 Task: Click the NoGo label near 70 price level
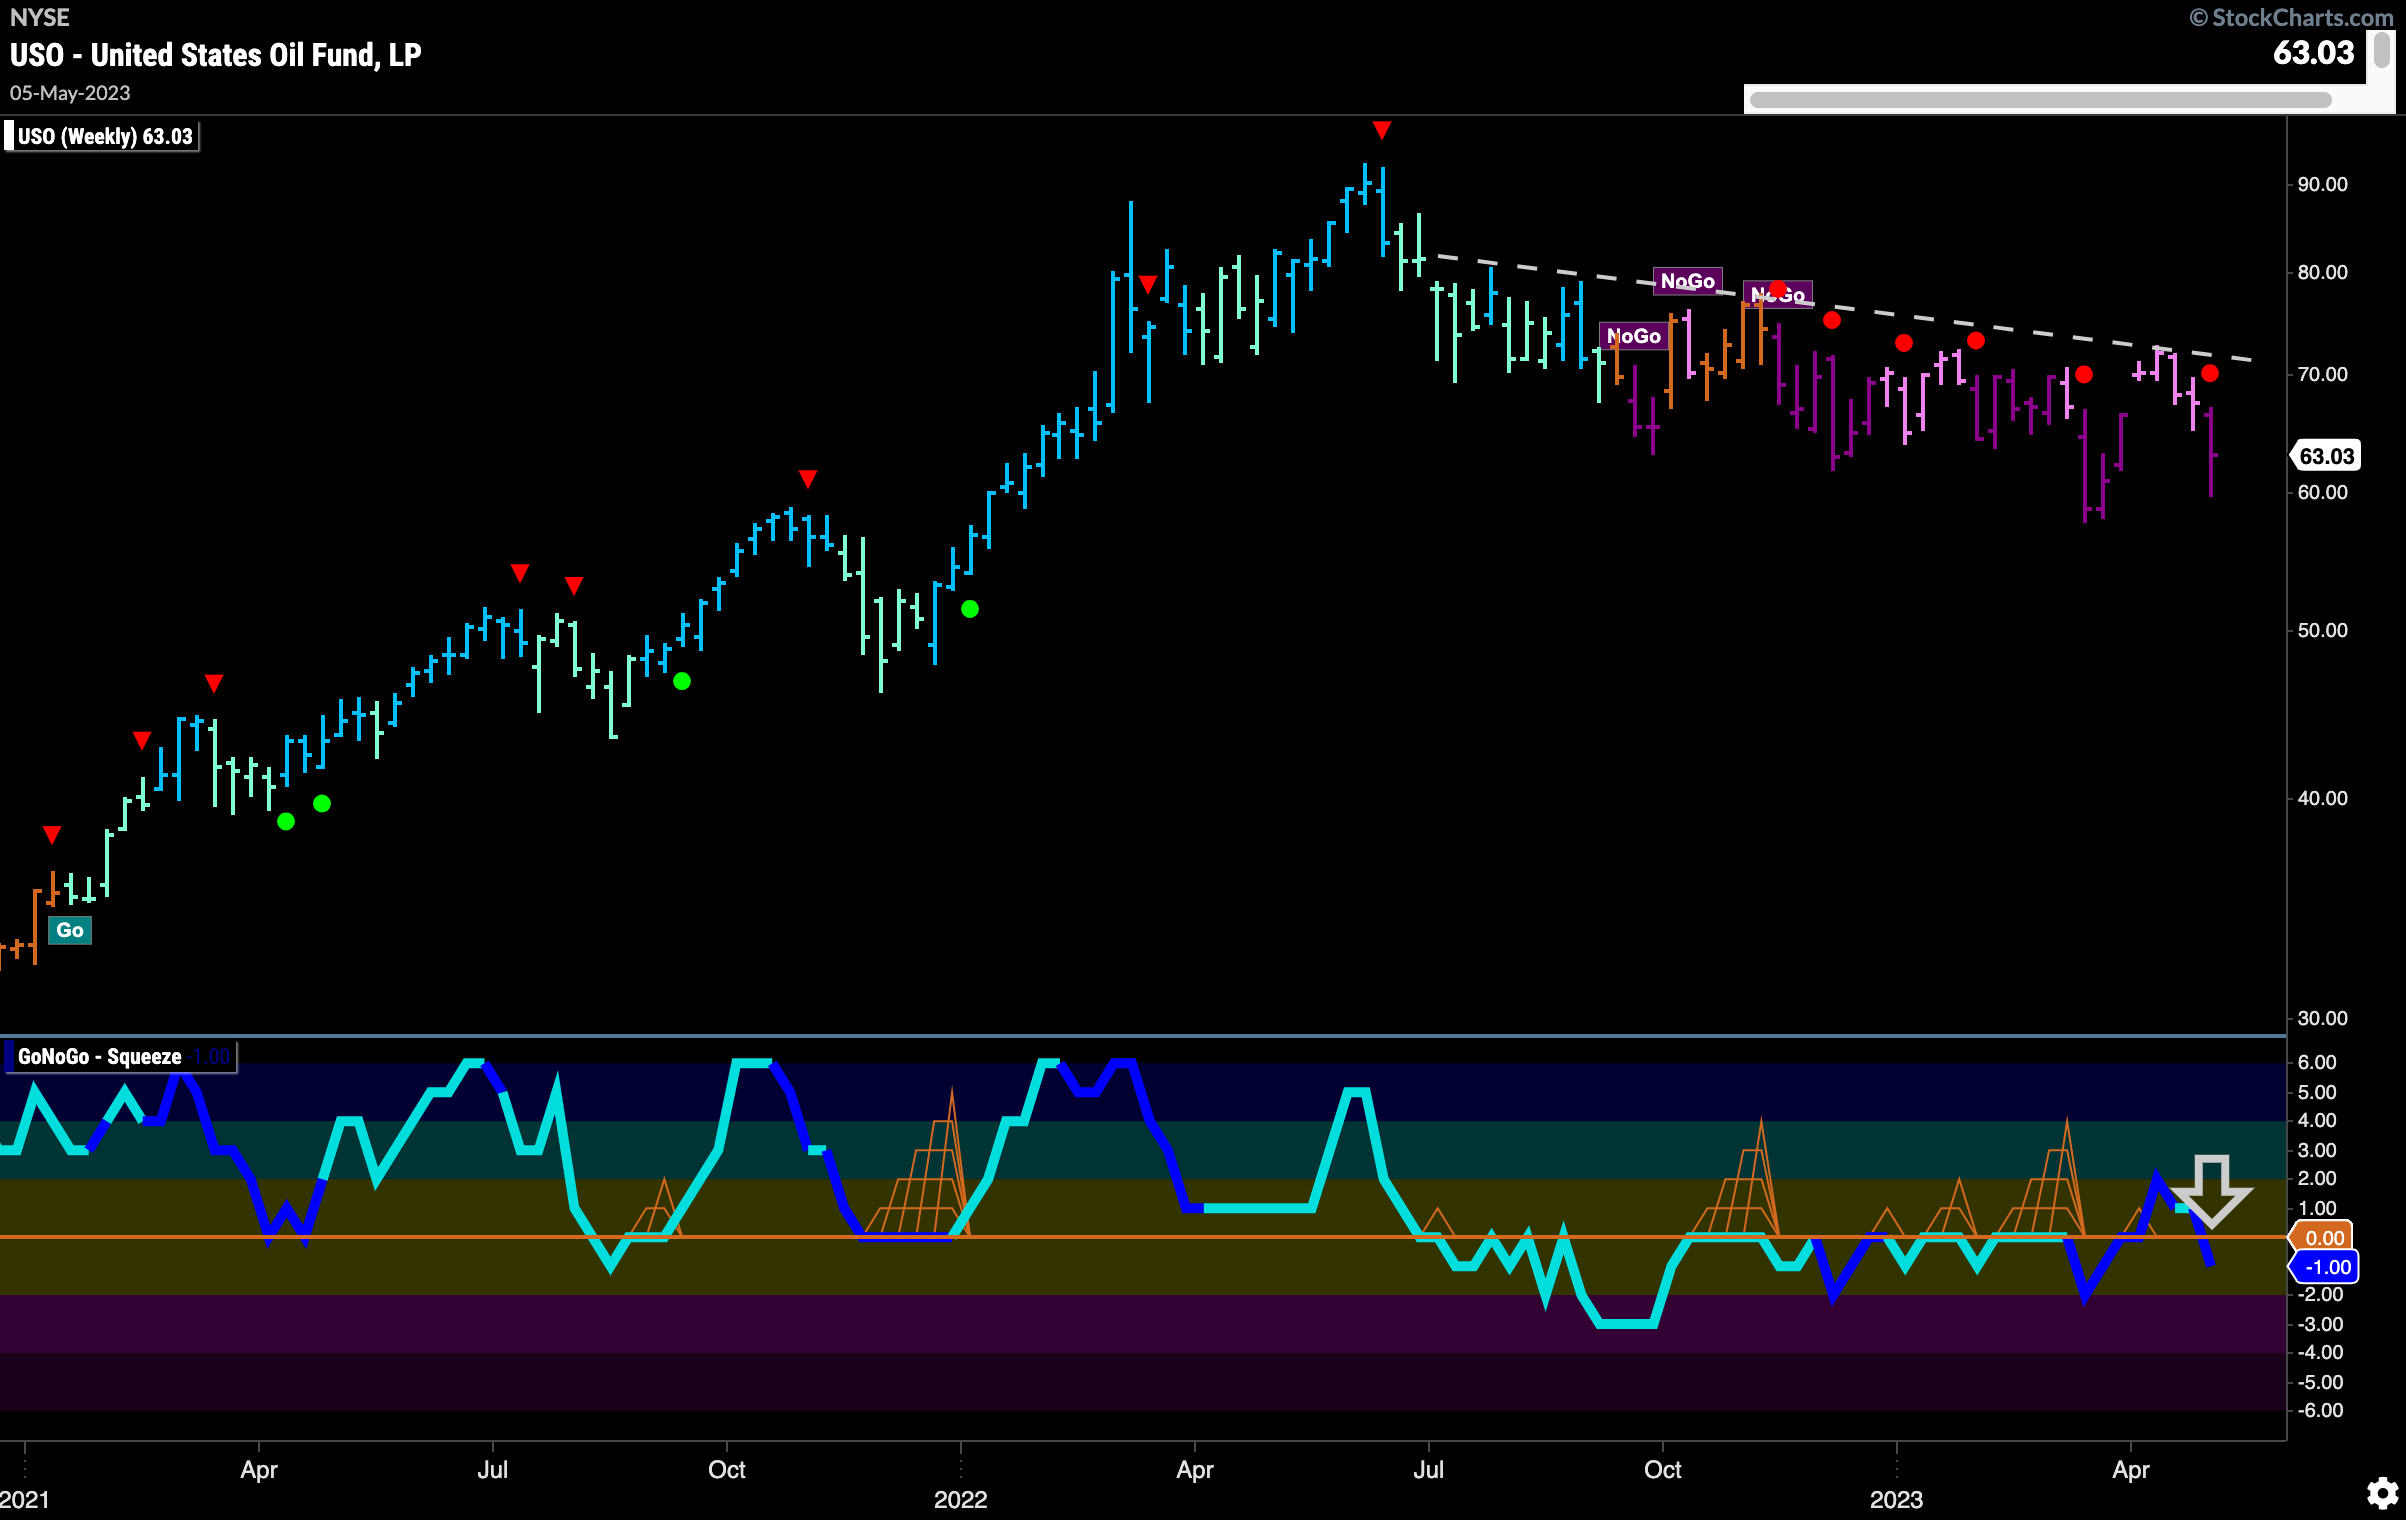coord(1633,336)
